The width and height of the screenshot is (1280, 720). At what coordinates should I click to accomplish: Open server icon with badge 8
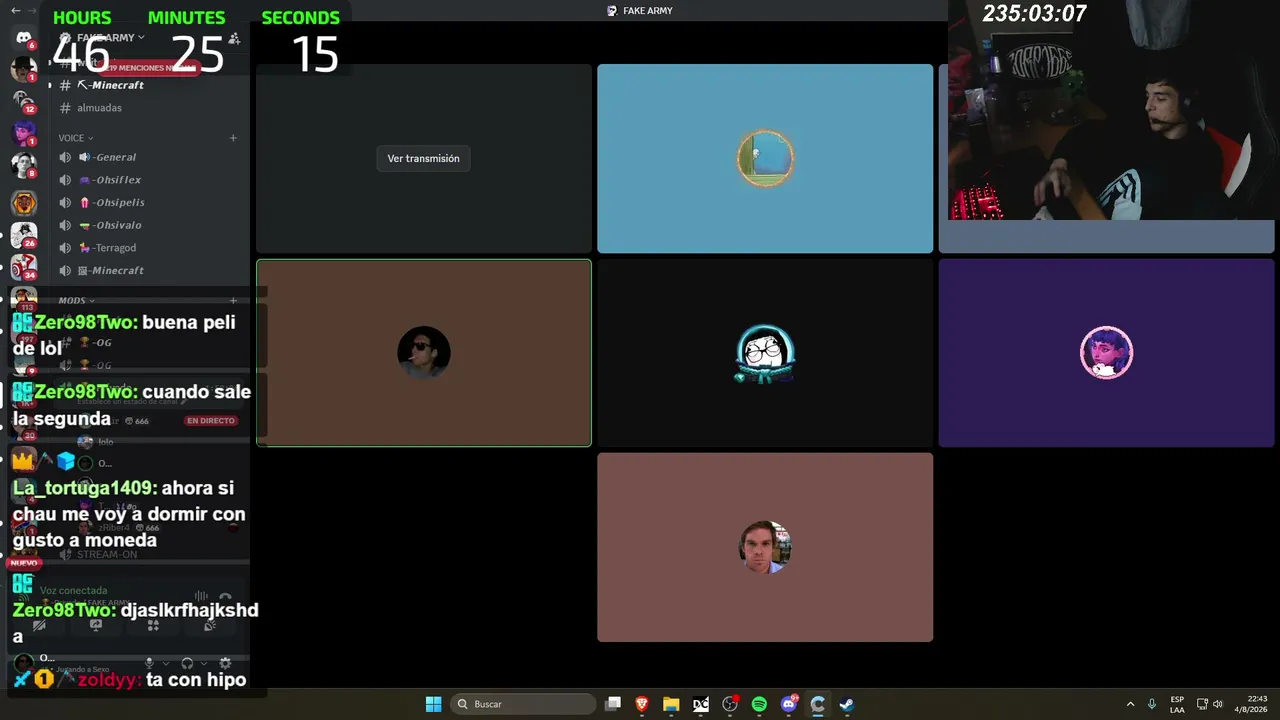coord(23,165)
